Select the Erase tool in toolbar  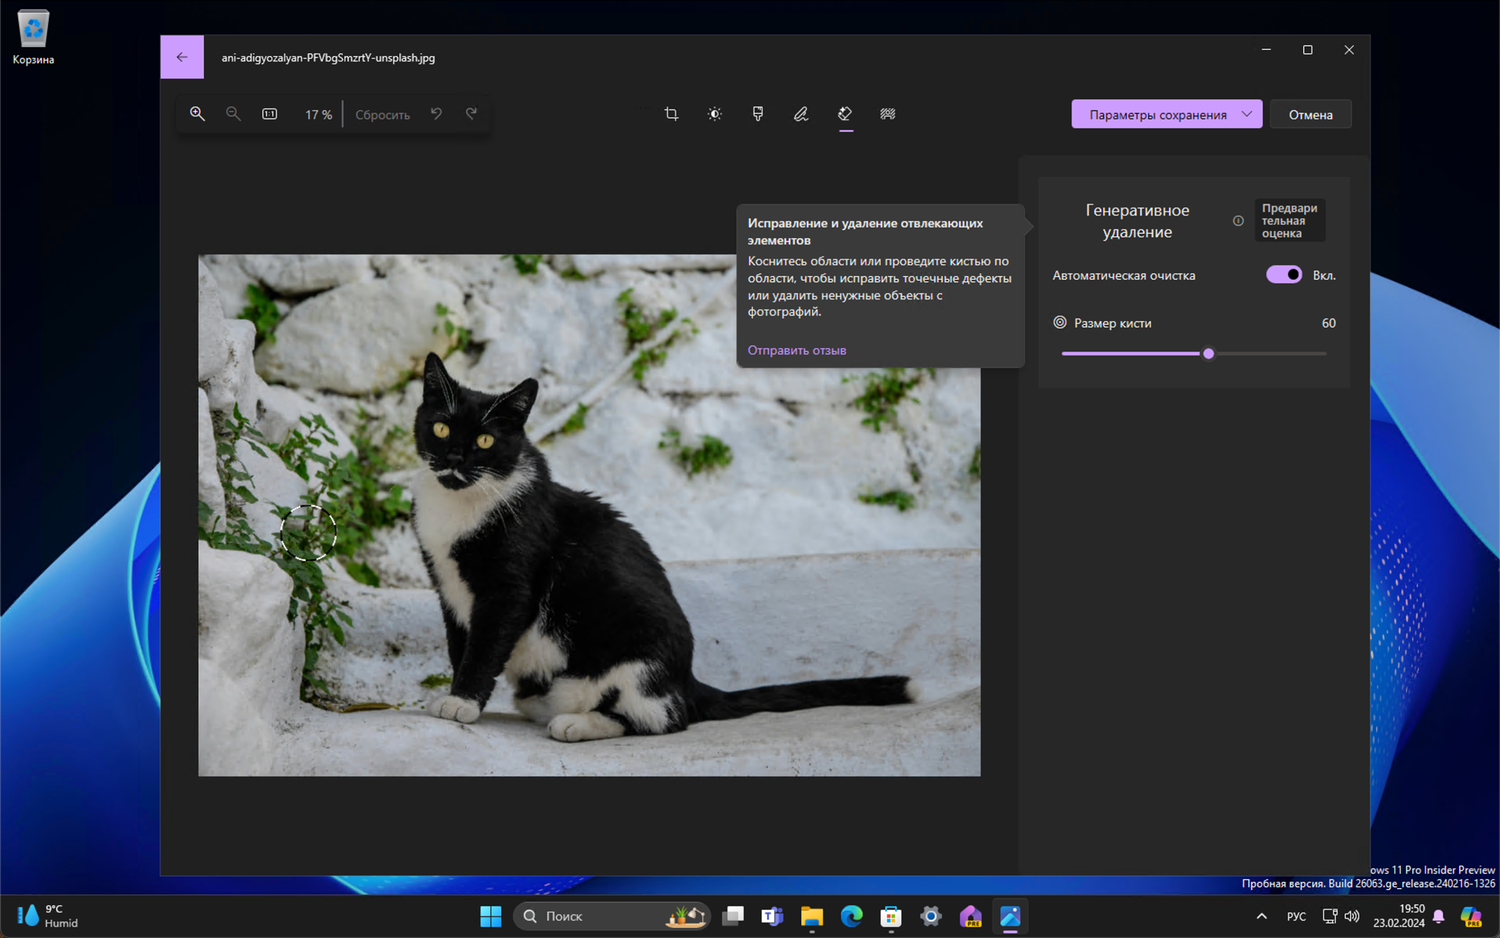click(845, 114)
